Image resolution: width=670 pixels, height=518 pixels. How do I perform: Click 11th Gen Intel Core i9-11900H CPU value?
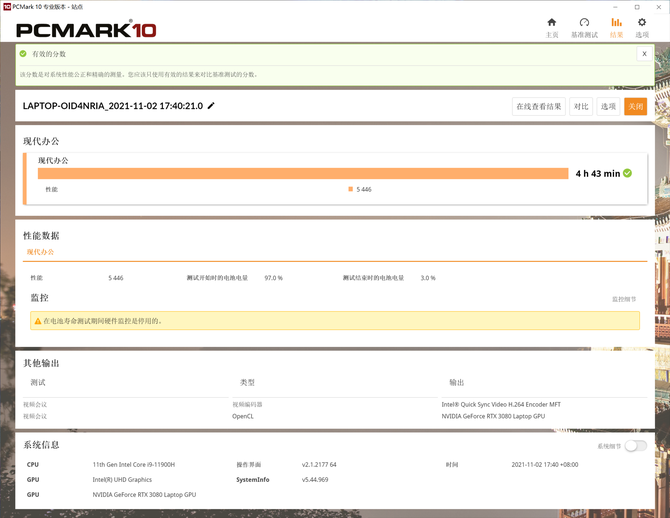(134, 465)
